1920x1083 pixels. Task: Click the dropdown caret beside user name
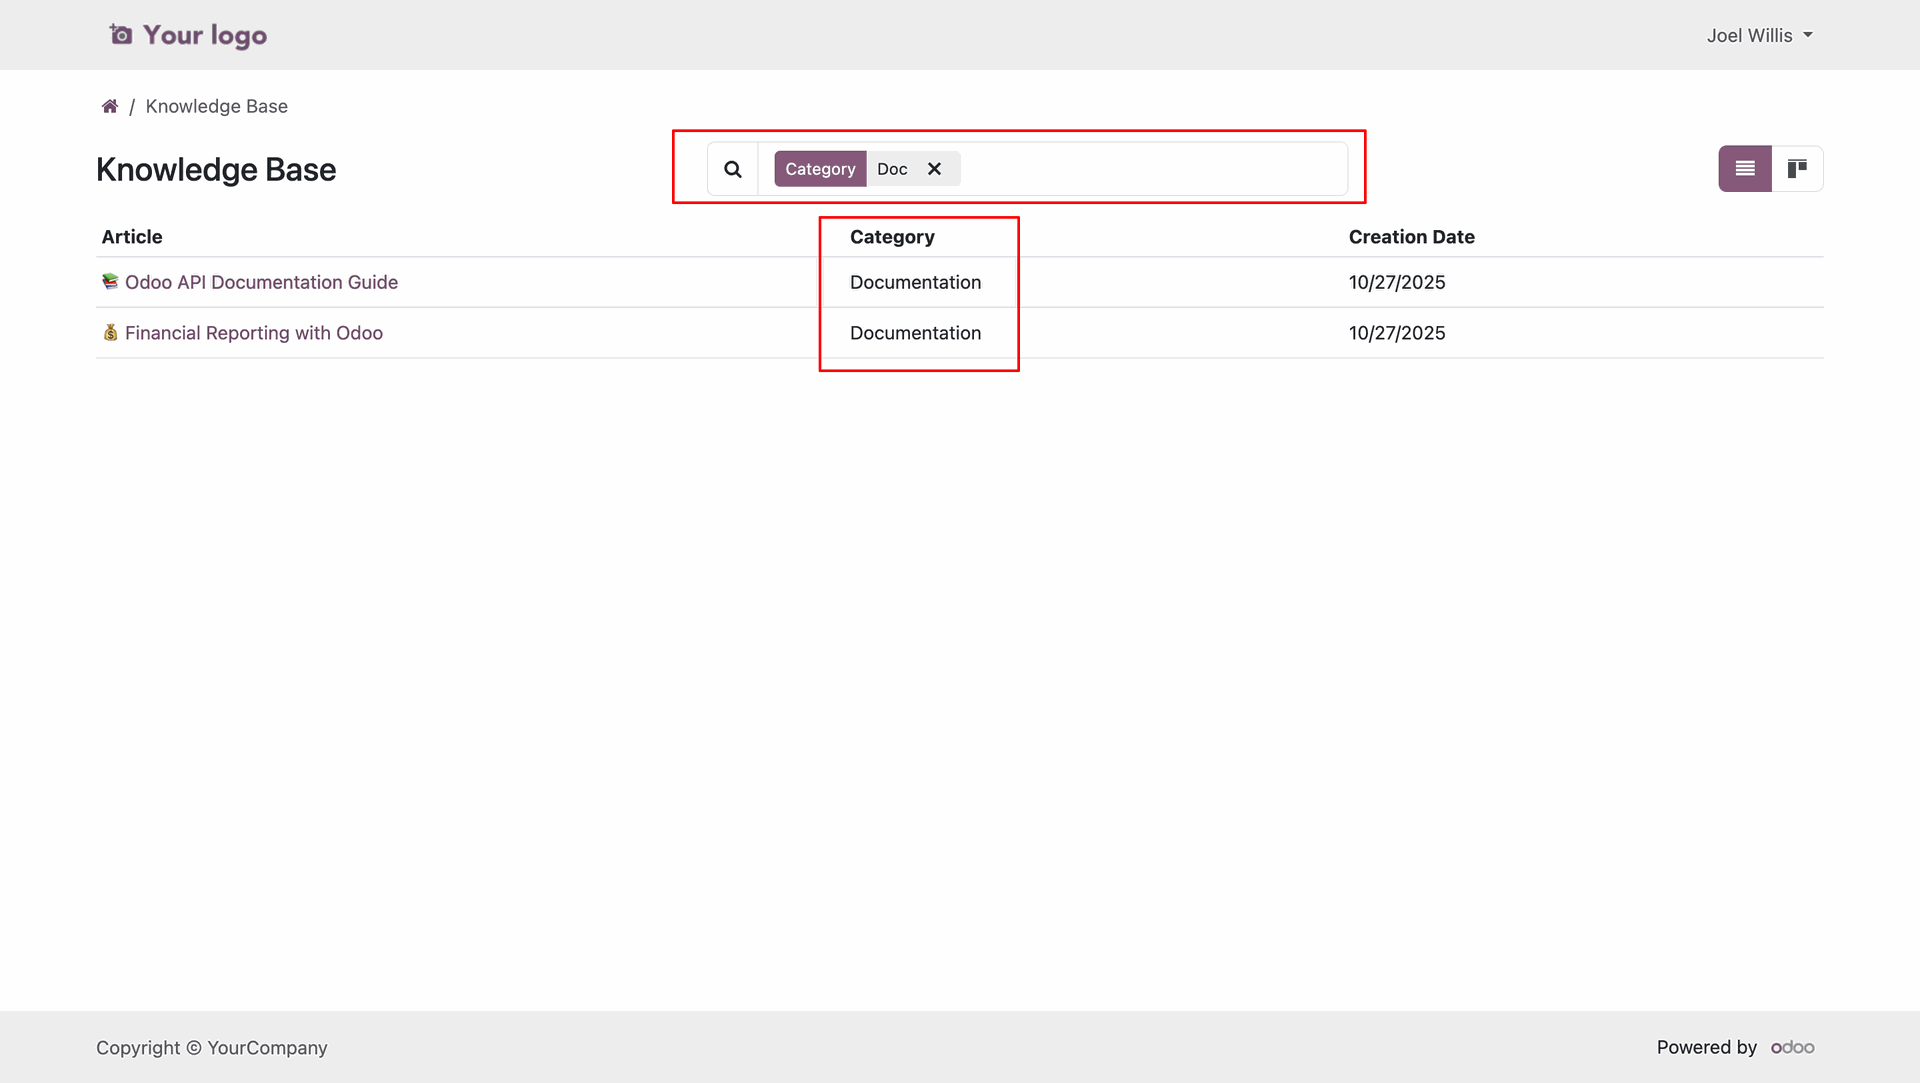tap(1808, 35)
